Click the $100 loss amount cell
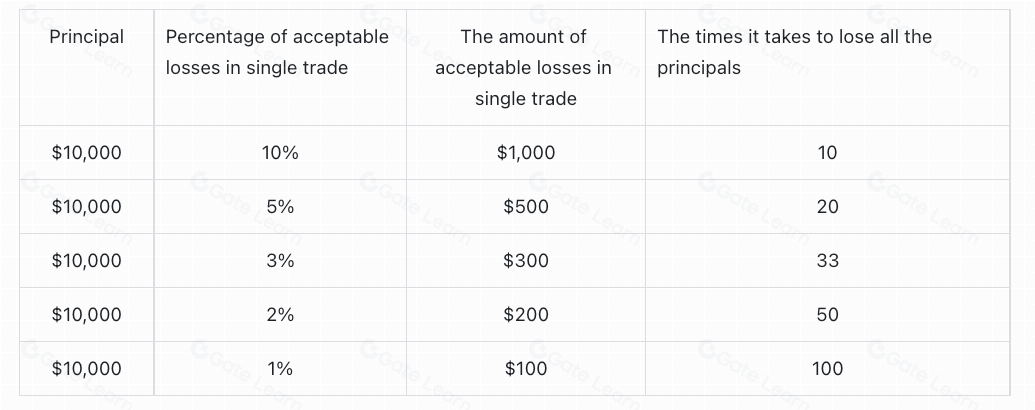1035x410 pixels. click(525, 369)
